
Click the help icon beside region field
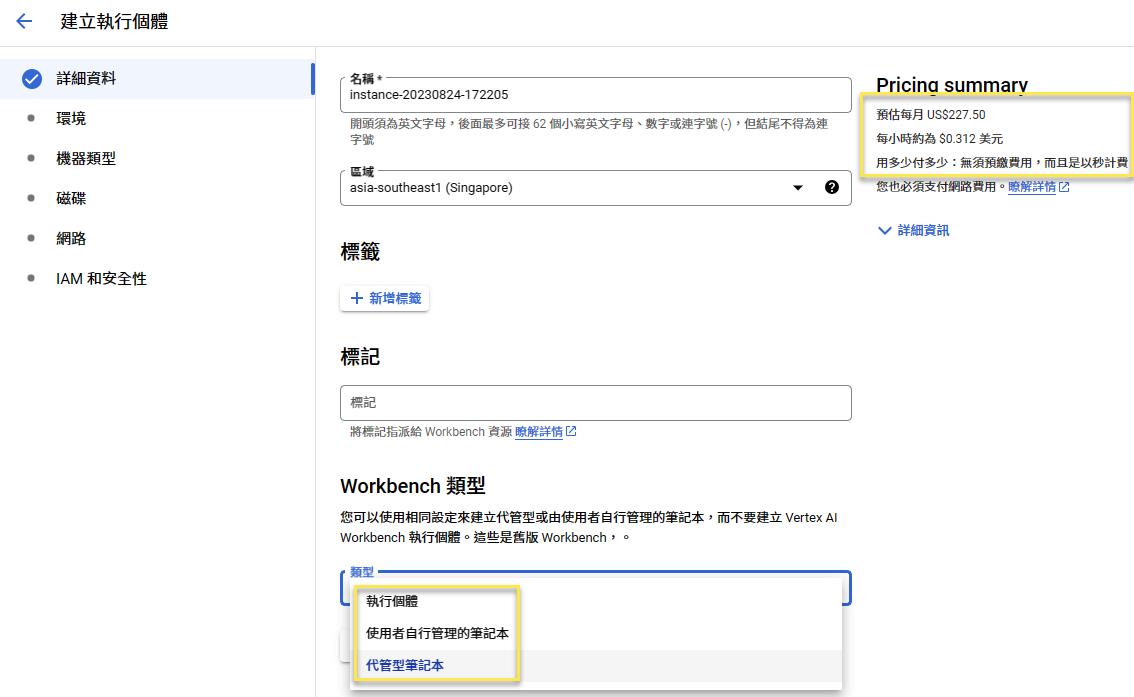click(x=831, y=187)
